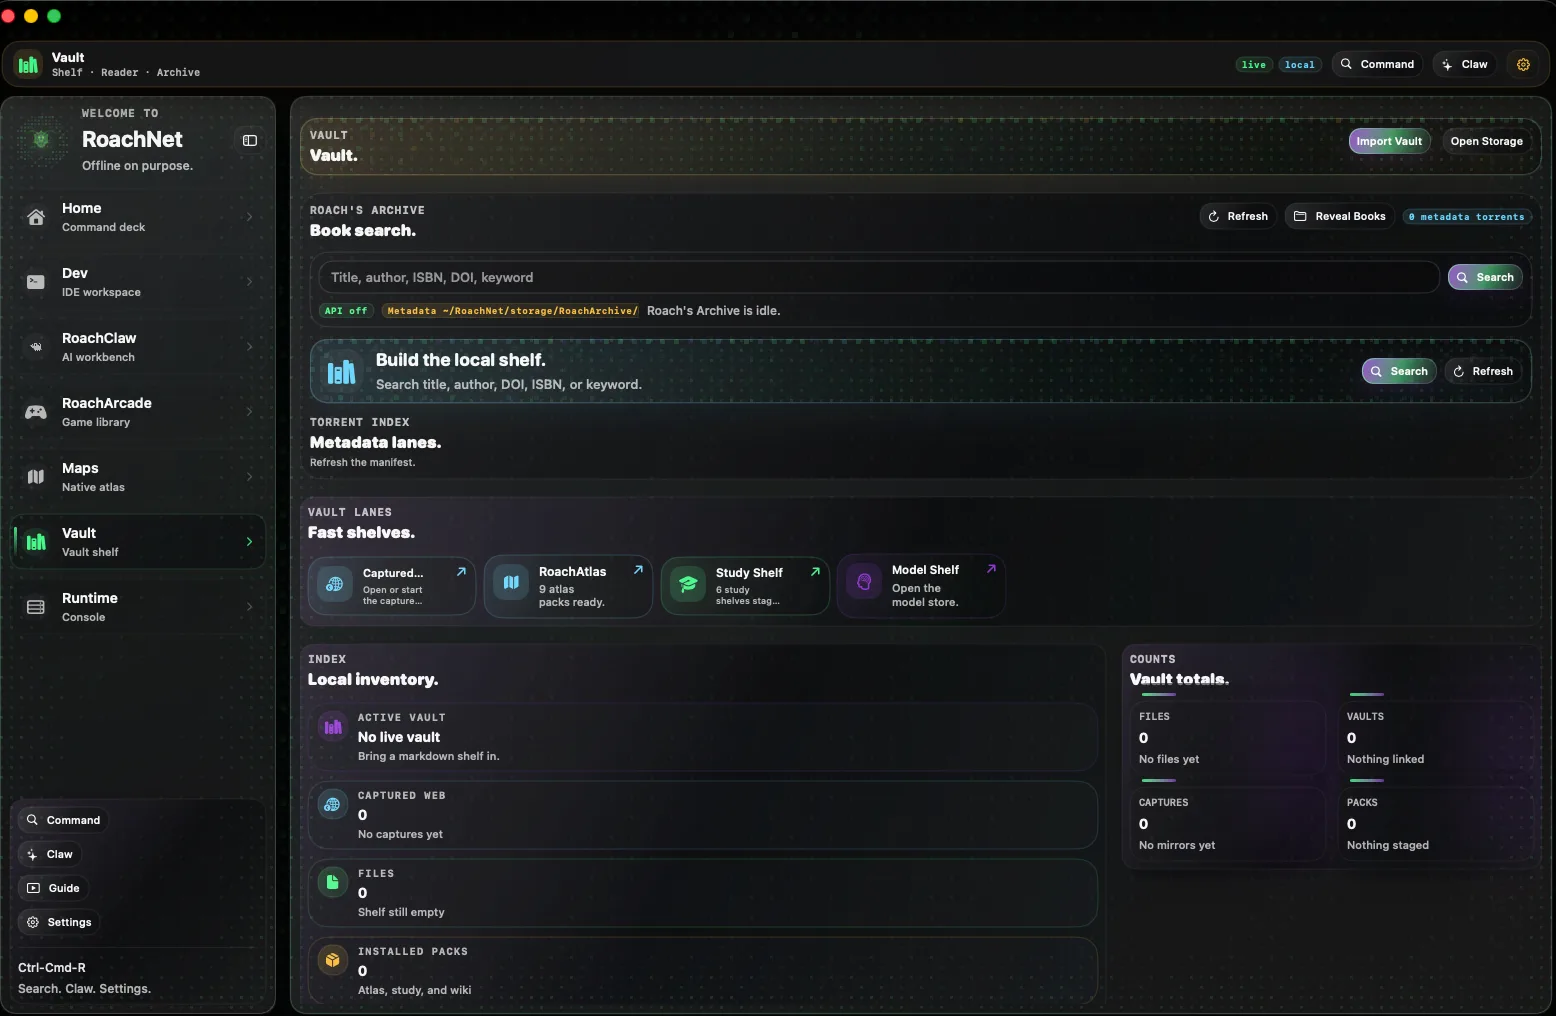This screenshot has width=1556, height=1016.
Task: Expand the Home chevron in sidebar
Action: pos(249,217)
